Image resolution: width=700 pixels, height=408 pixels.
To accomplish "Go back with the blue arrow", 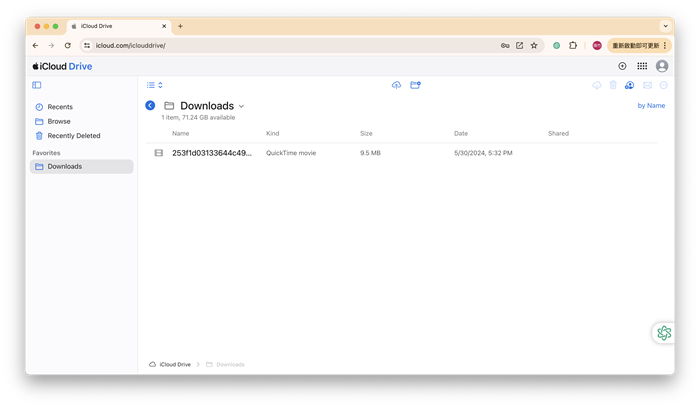I will tap(150, 105).
